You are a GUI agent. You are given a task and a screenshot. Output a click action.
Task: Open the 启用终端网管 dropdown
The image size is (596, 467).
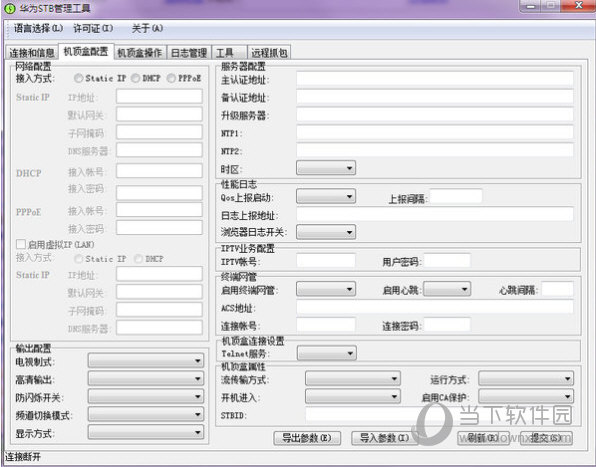pyautogui.click(x=326, y=290)
